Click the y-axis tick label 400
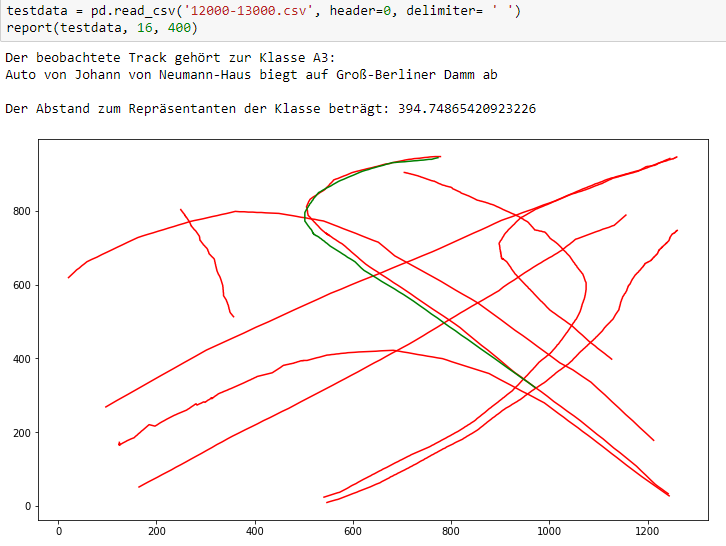726x546 pixels. coord(21,359)
